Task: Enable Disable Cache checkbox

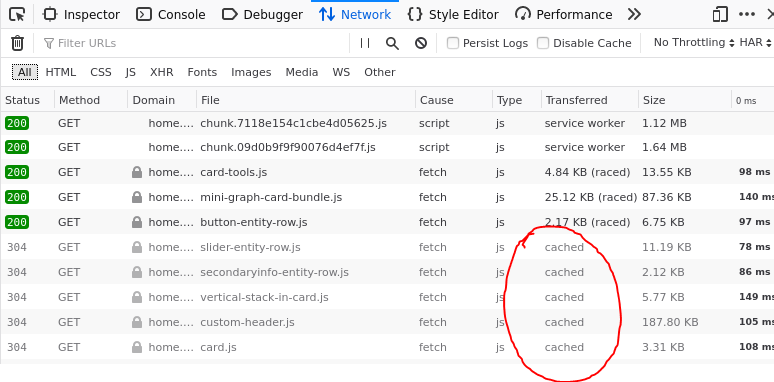Action: pos(543,43)
